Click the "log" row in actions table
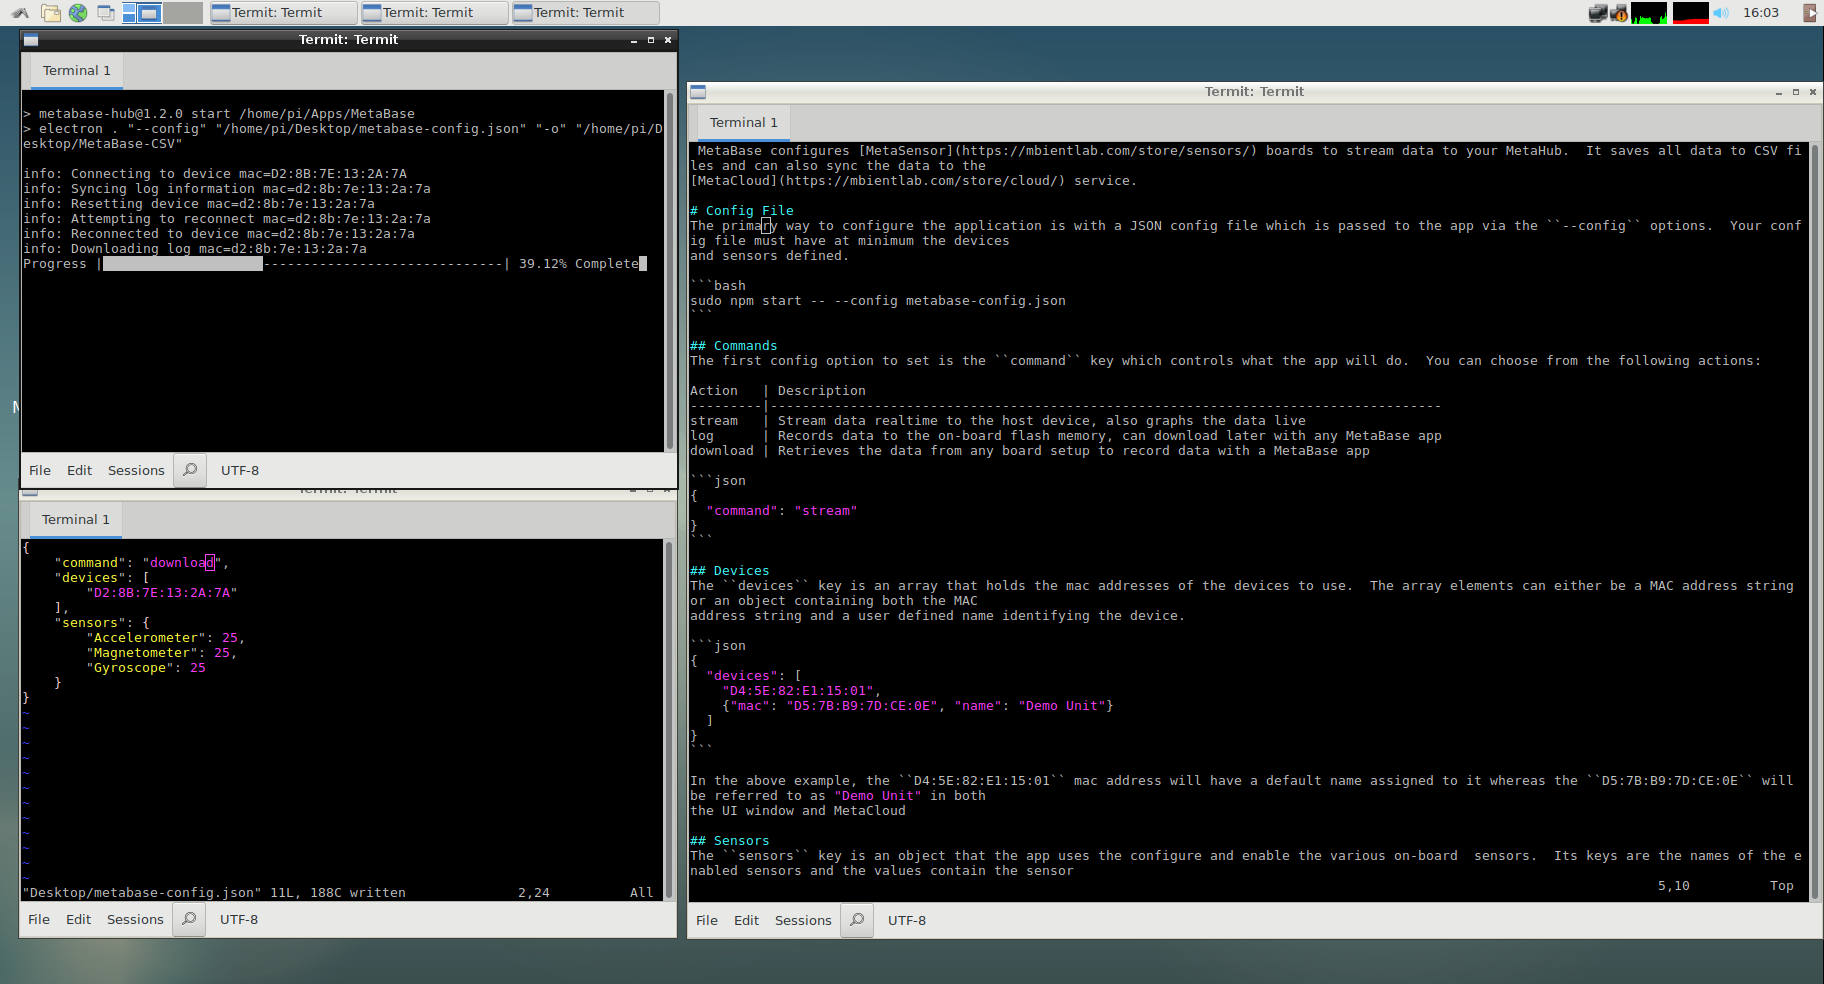Screen dimensions: 1824x984 click(x=1066, y=436)
